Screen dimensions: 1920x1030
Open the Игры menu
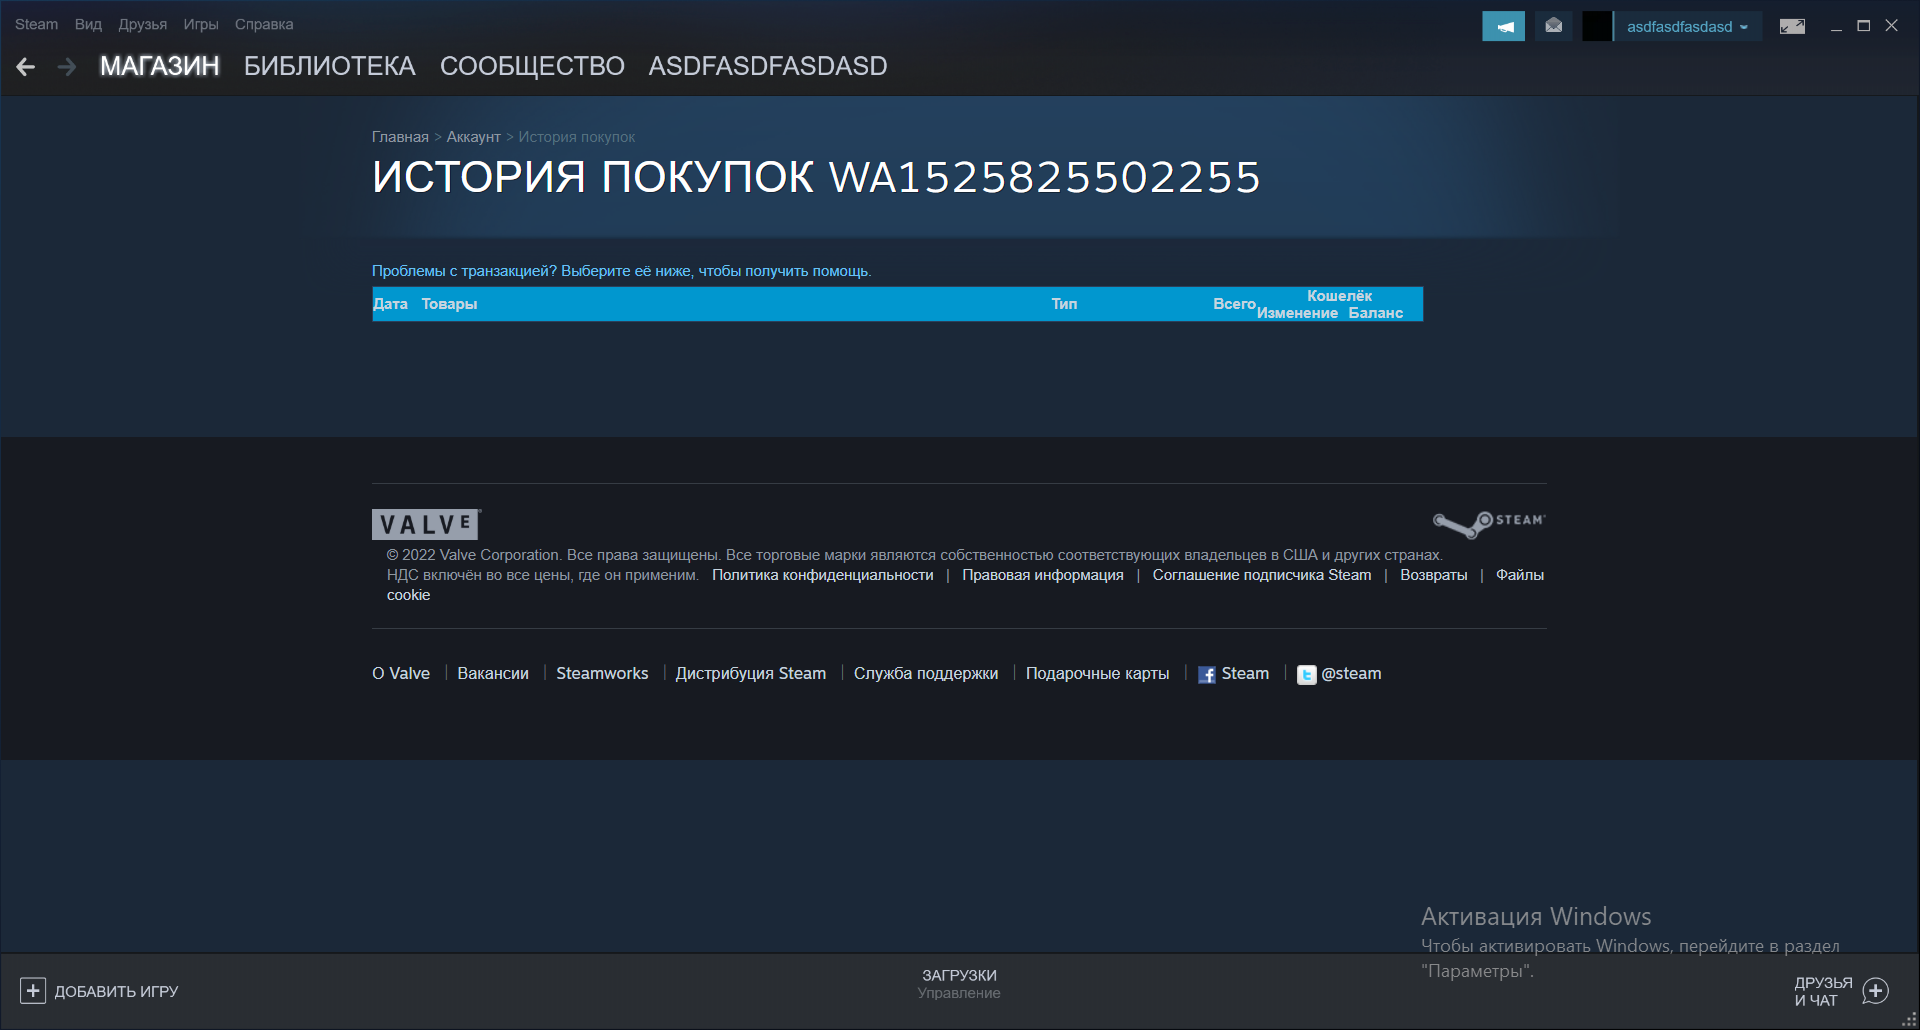[x=201, y=24]
